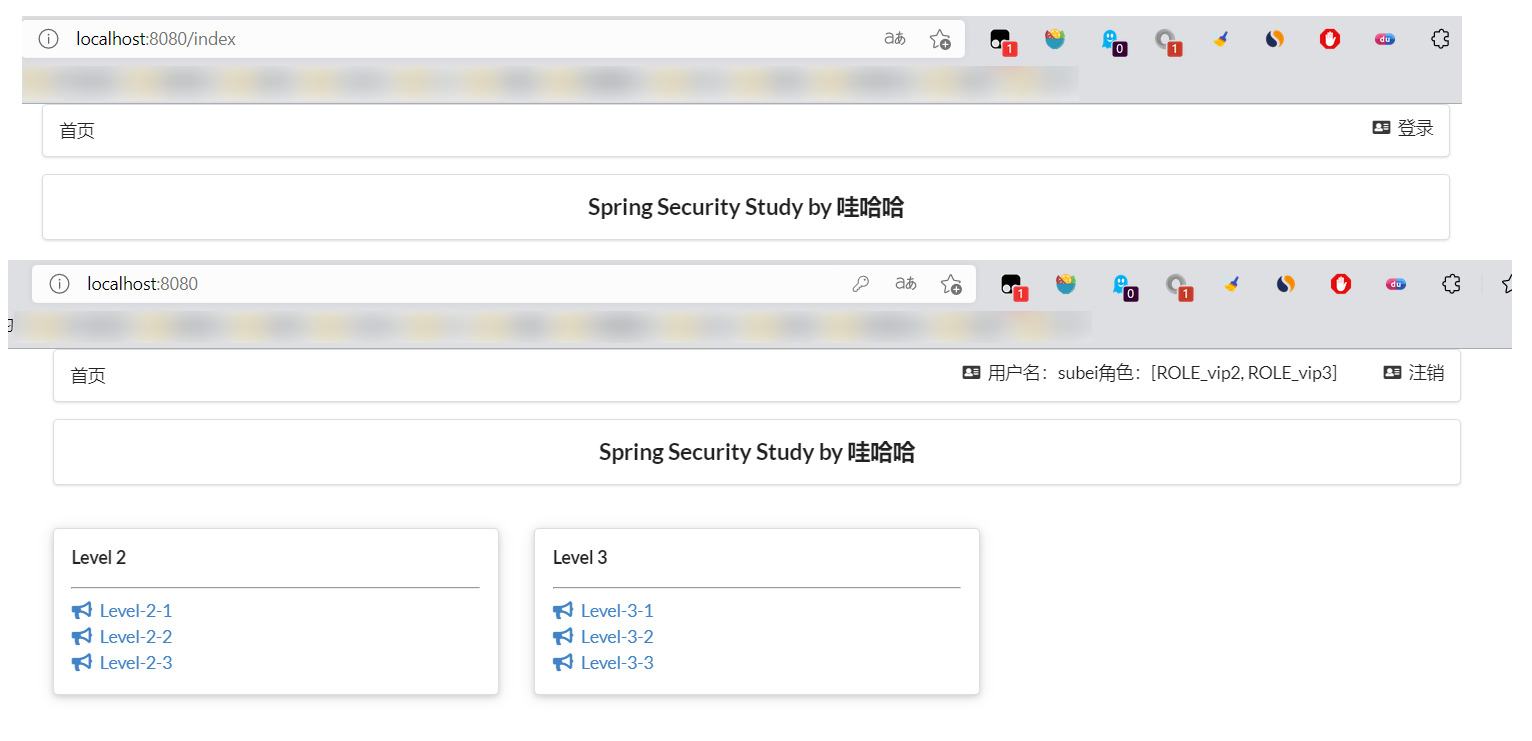1532x741 pixels.
Task: Click the megaphone icon beside Level-3-3
Action: [x=563, y=663]
